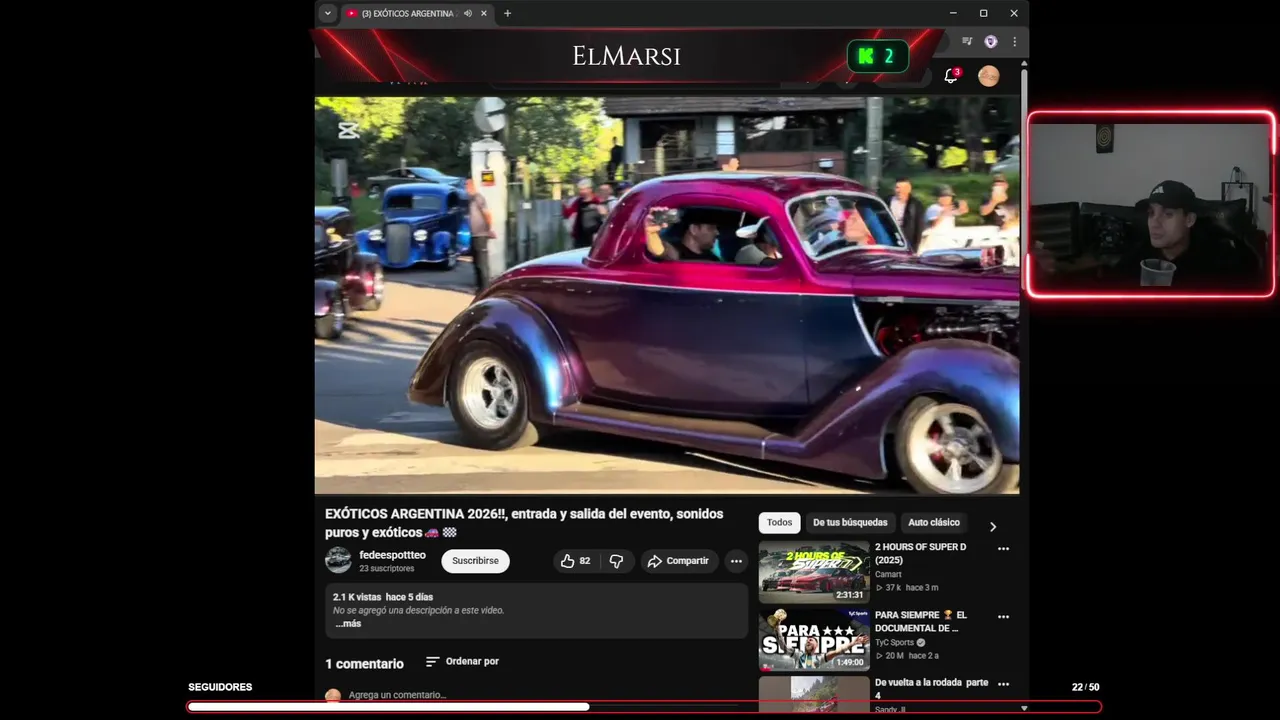Open the Ordenar por sort dropdown
The width and height of the screenshot is (1280, 720).
462,661
